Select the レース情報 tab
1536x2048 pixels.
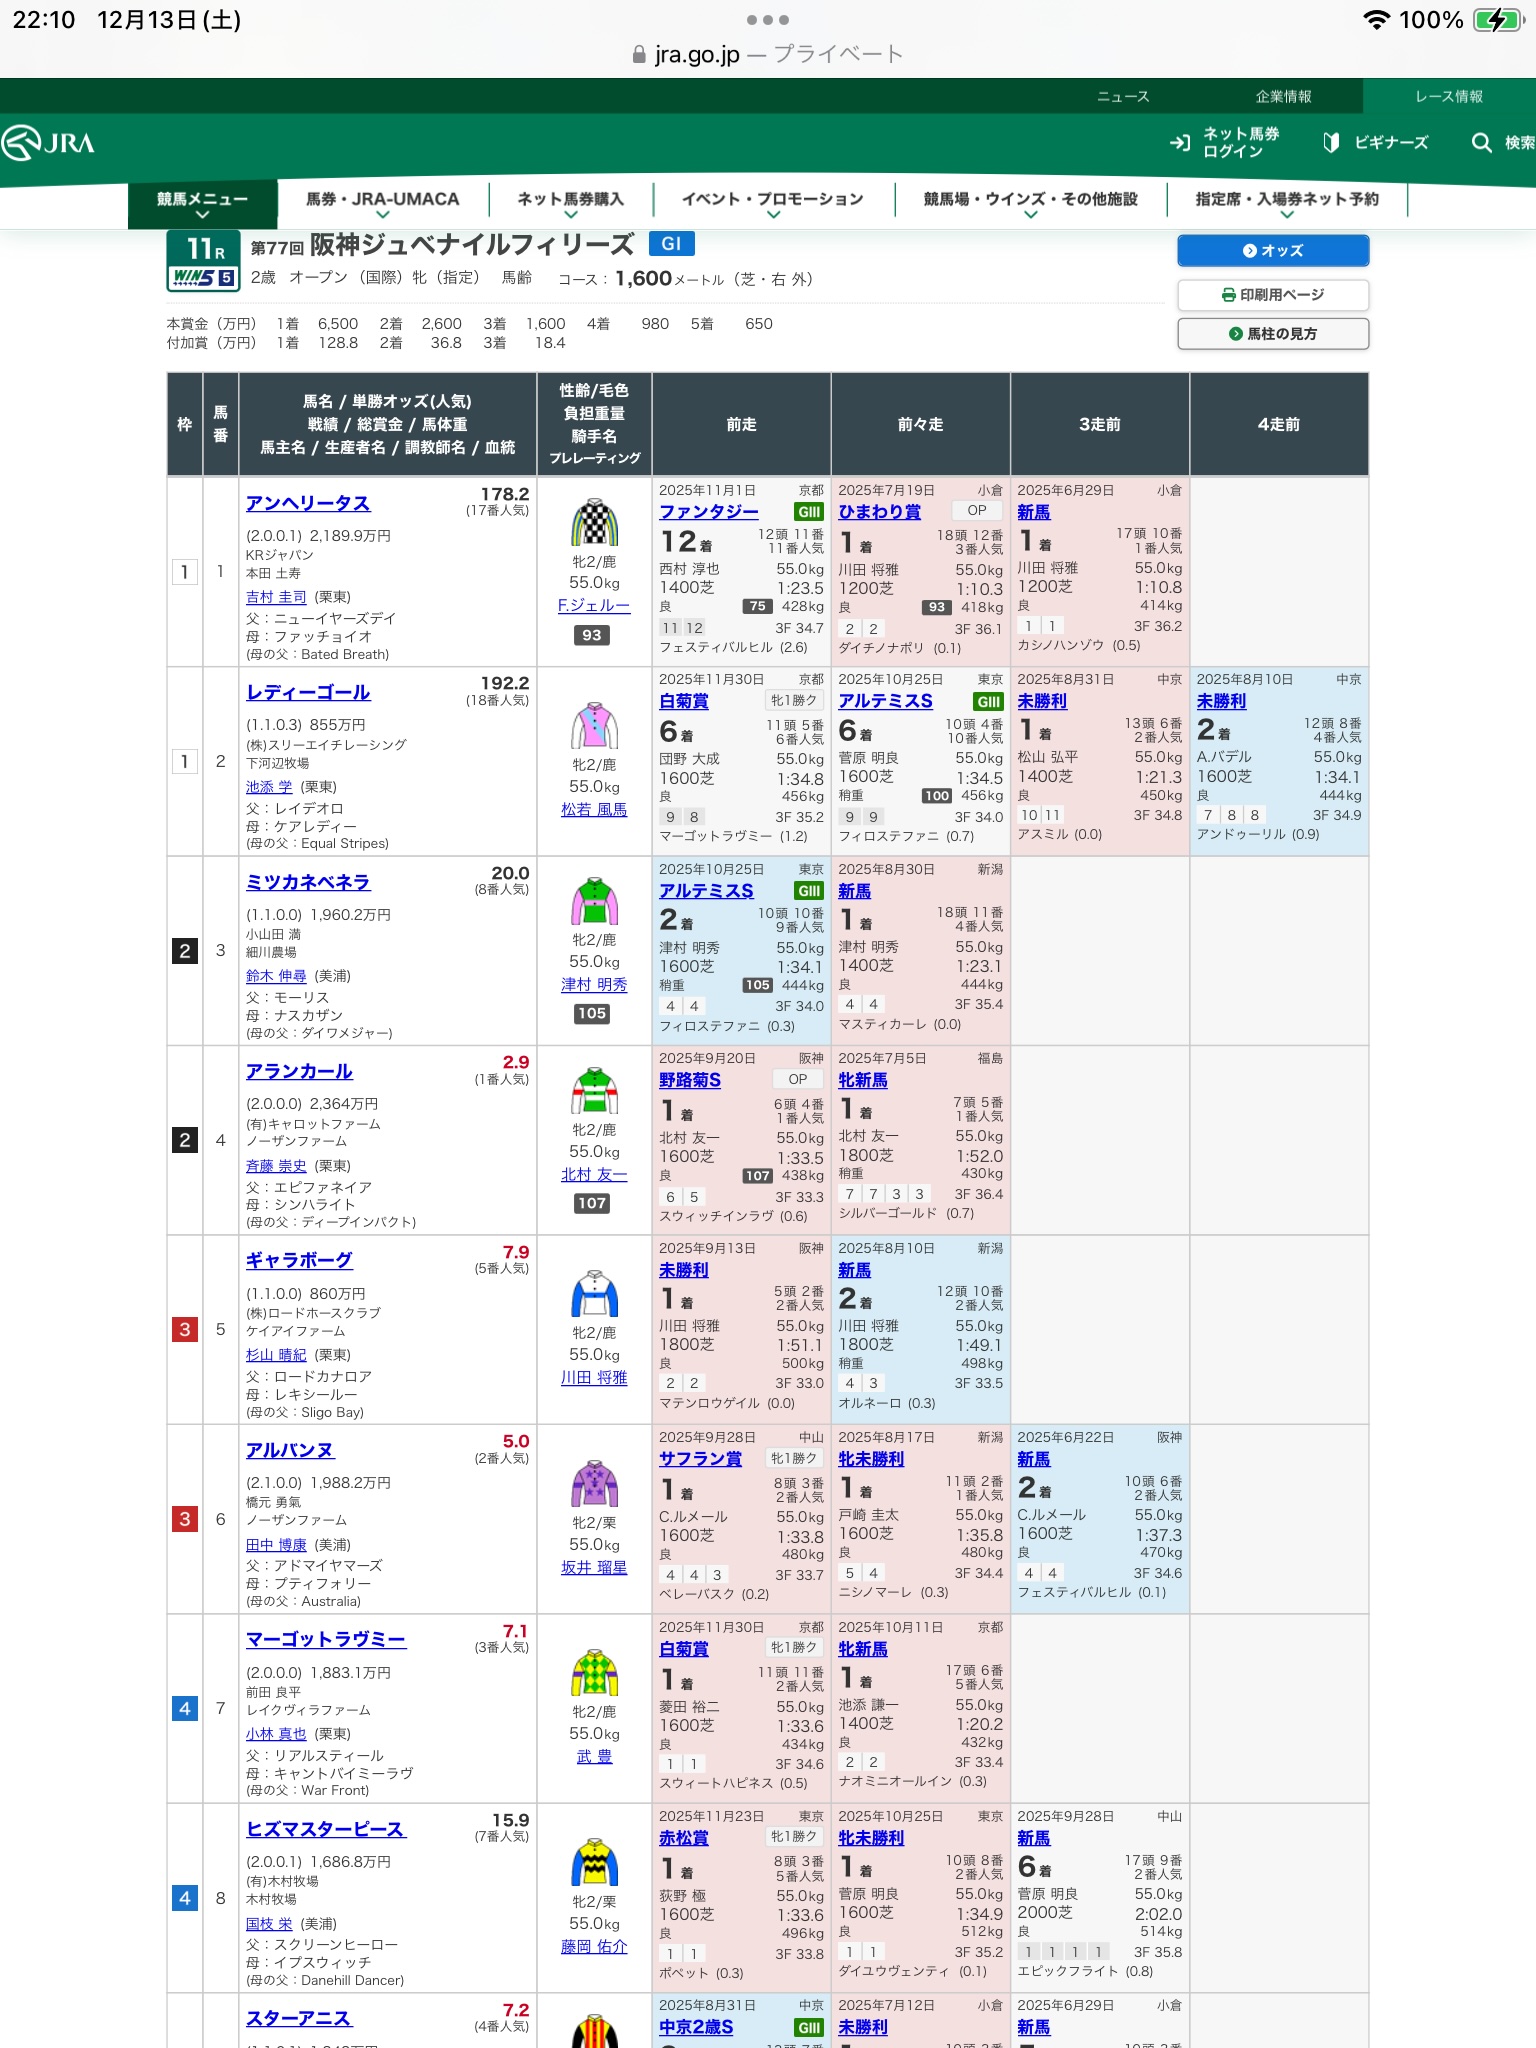coord(1449,96)
